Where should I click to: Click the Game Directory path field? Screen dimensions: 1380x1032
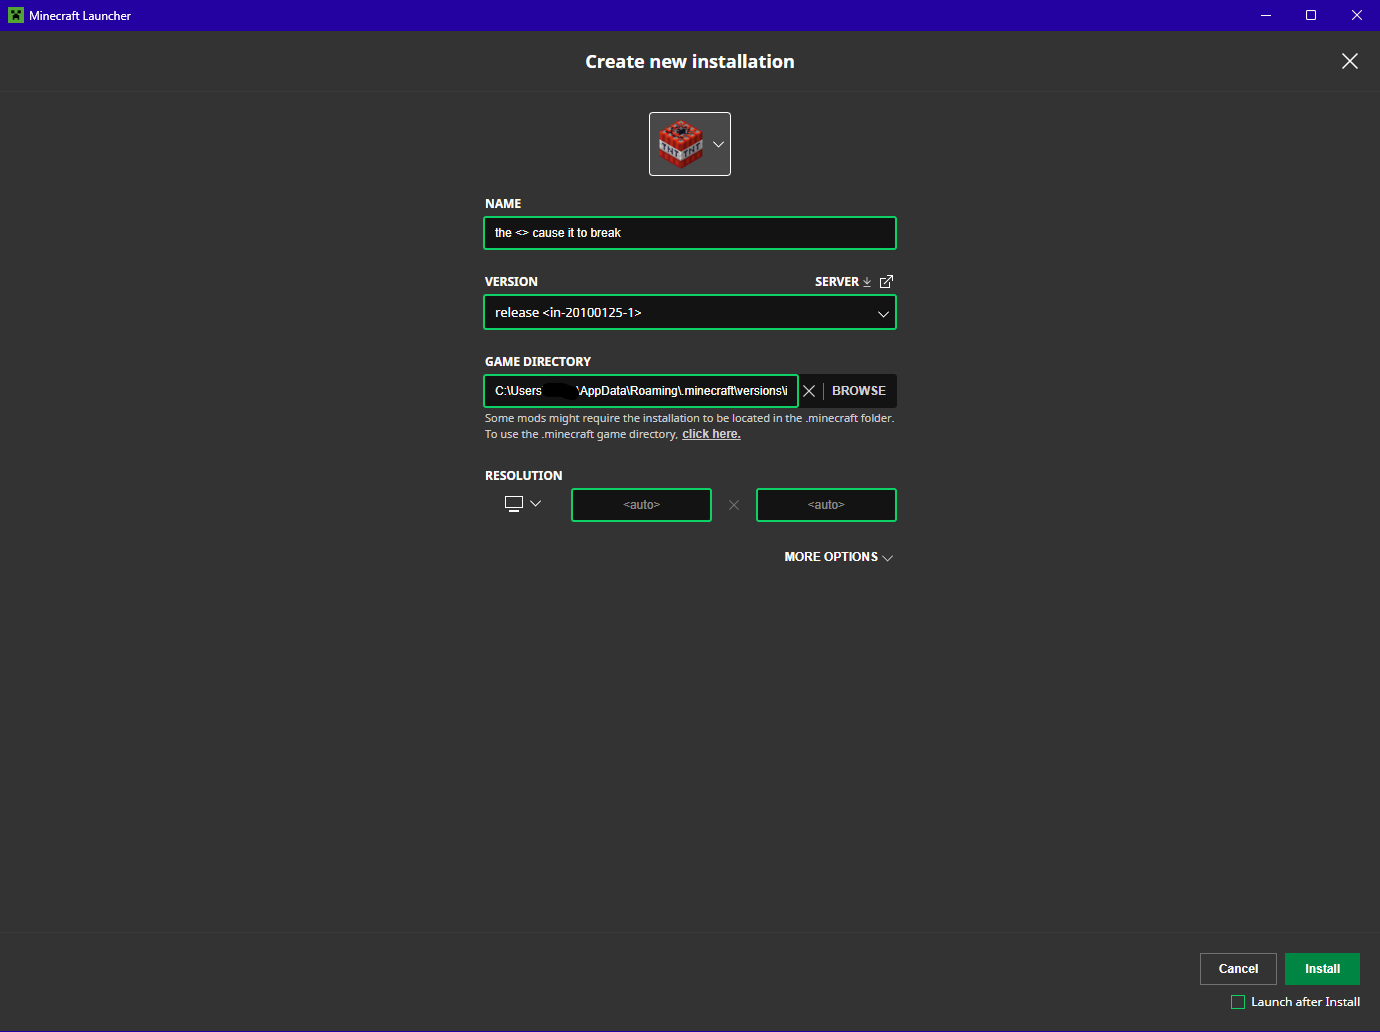click(x=641, y=391)
